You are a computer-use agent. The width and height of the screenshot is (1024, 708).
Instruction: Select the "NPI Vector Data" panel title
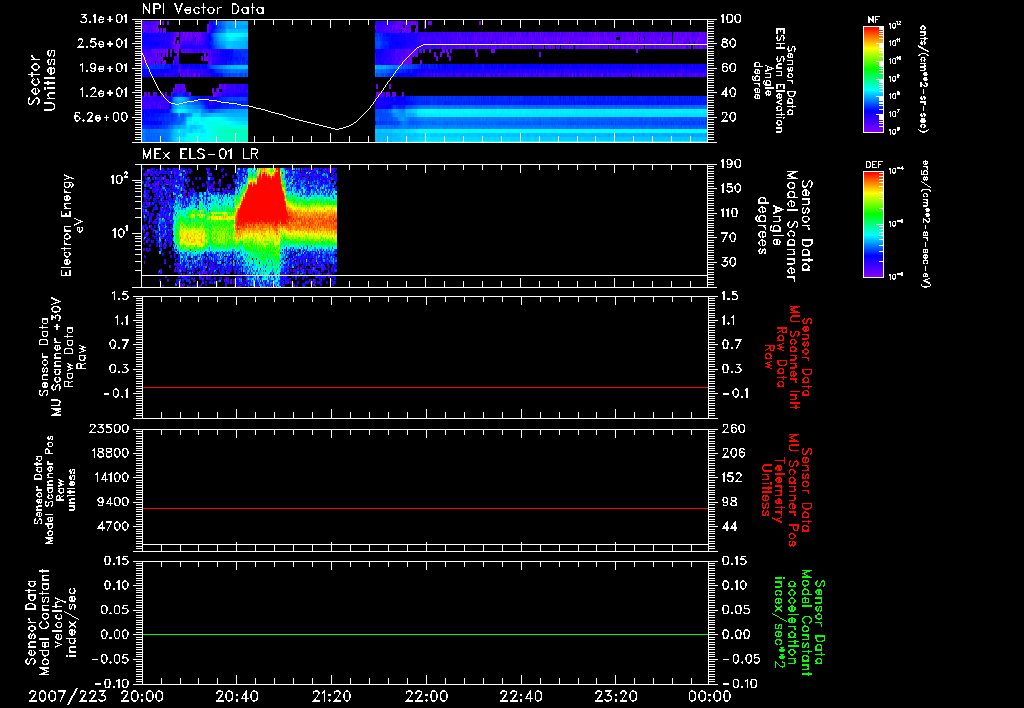[203, 9]
